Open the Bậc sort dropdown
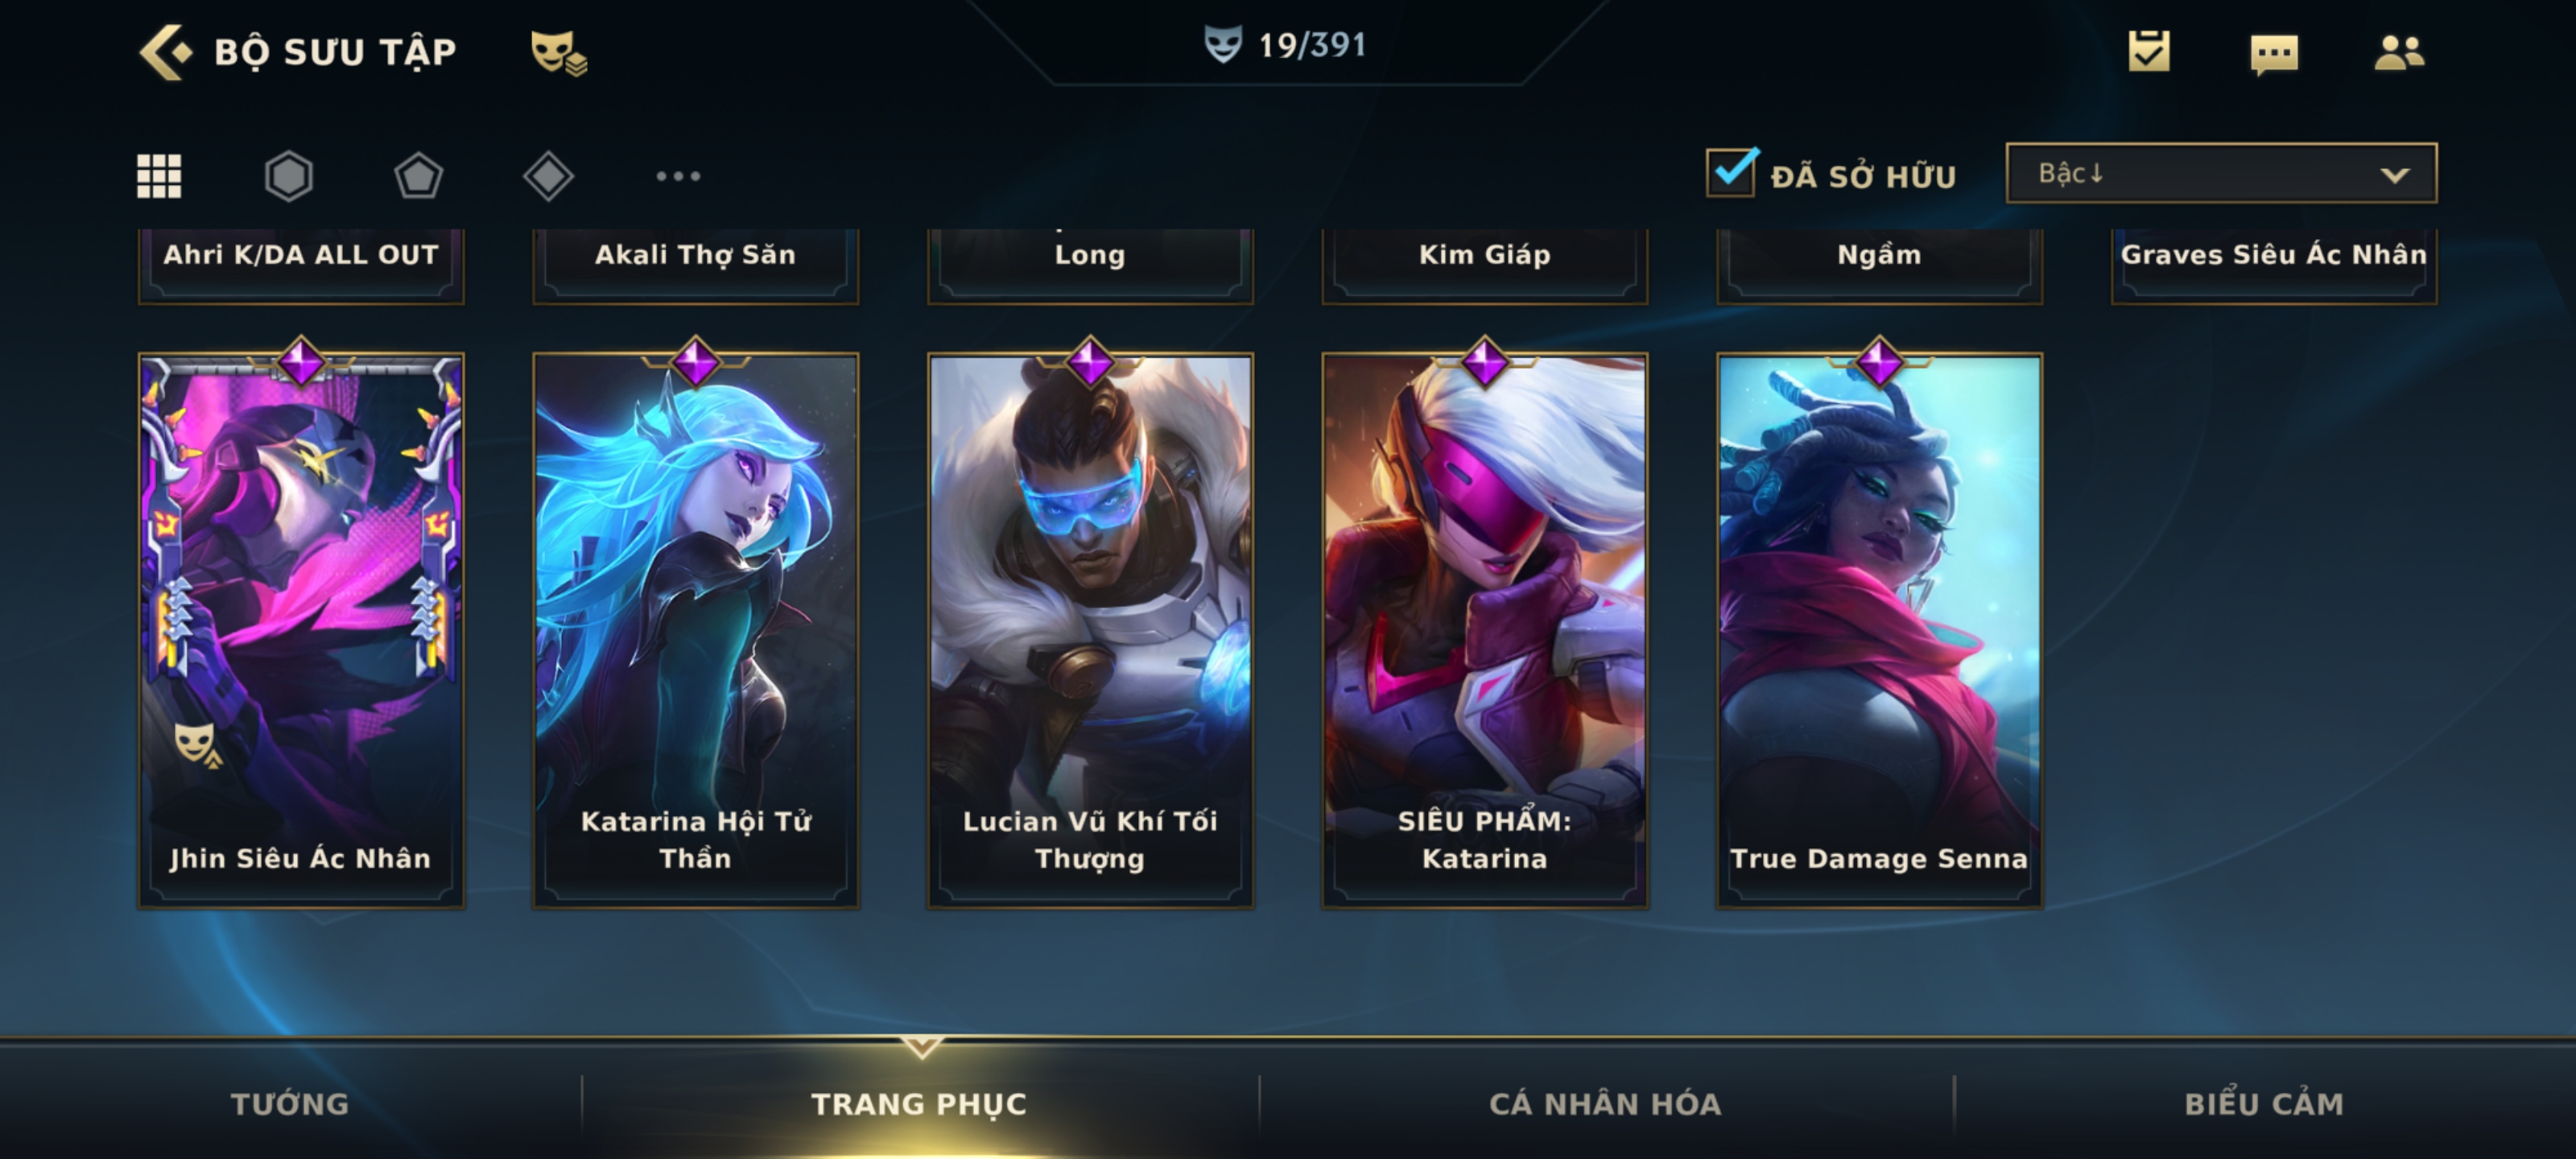The image size is (2576, 1159). click(x=2221, y=173)
